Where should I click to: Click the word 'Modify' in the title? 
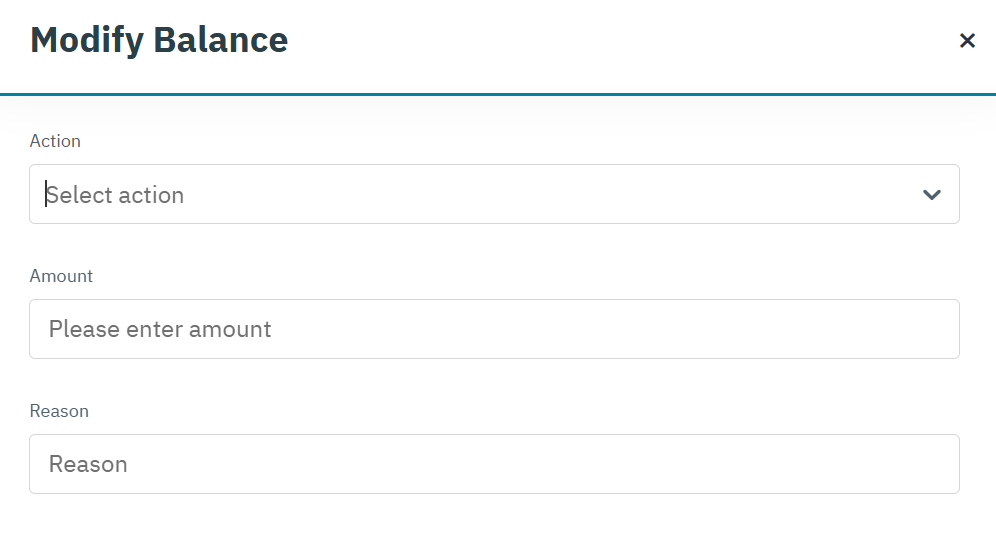(86, 40)
